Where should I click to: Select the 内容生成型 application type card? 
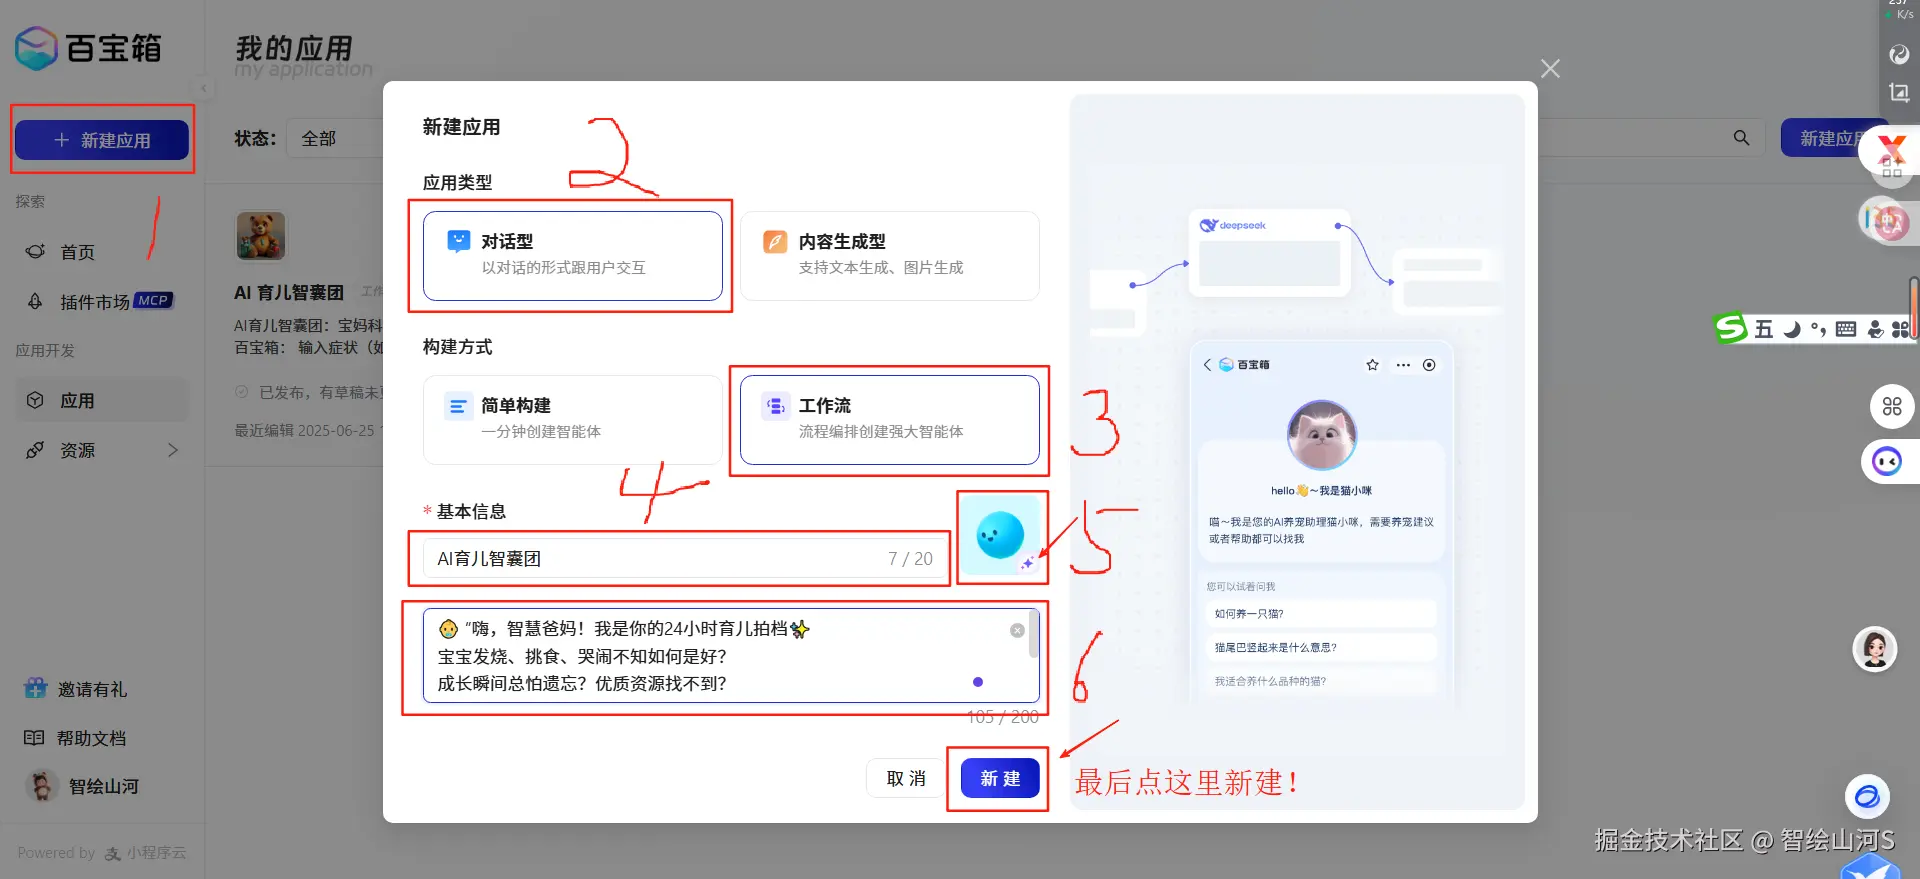(x=889, y=255)
